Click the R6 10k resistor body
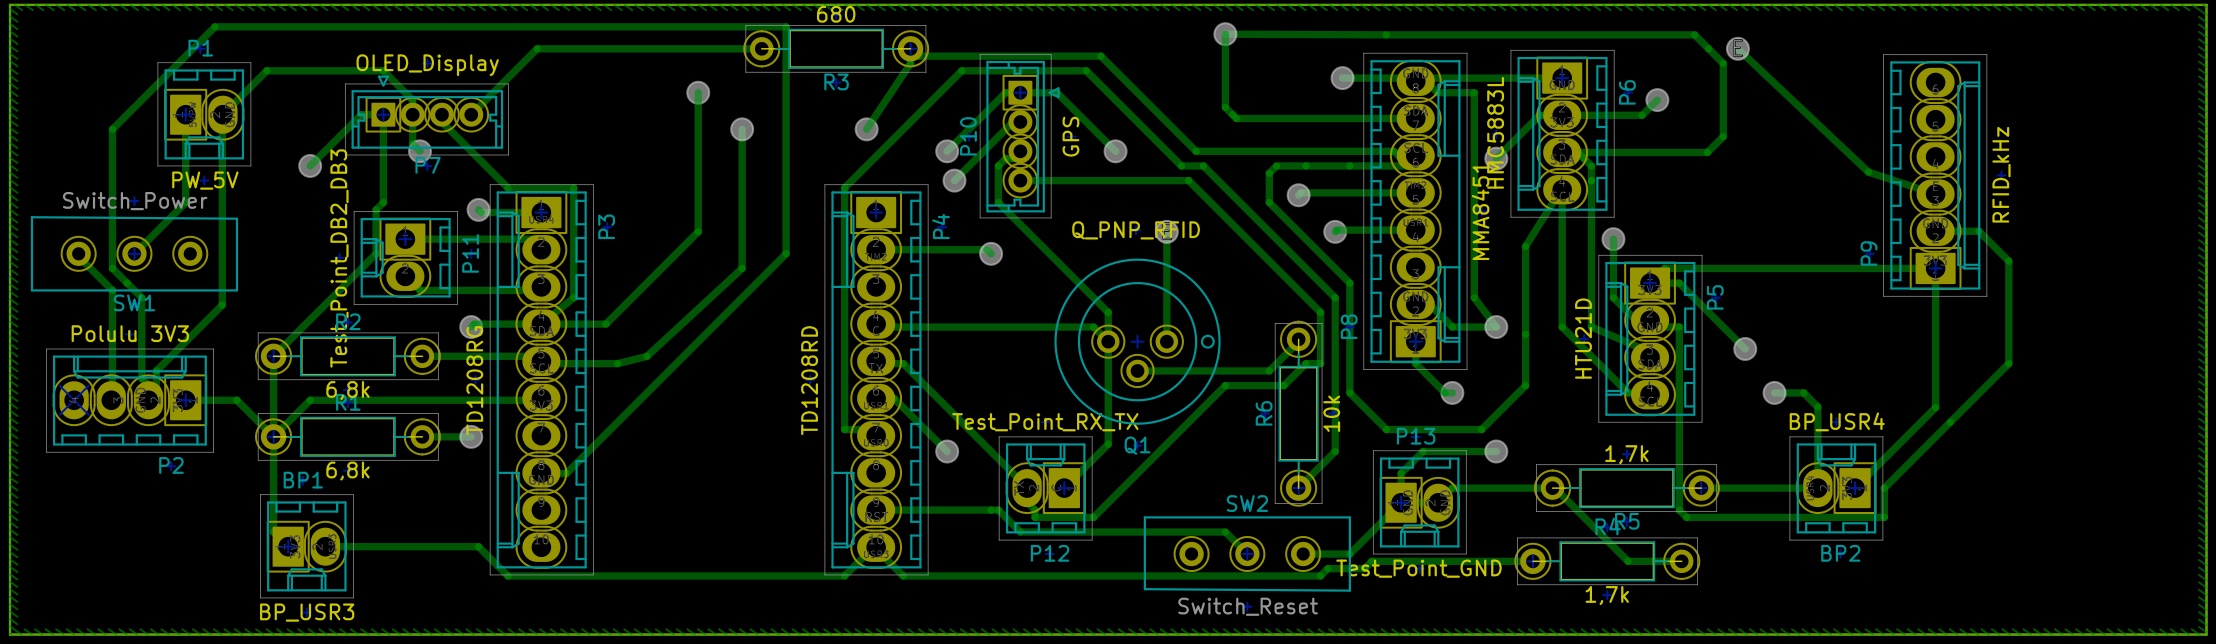The width and height of the screenshot is (2216, 644). tap(1298, 413)
